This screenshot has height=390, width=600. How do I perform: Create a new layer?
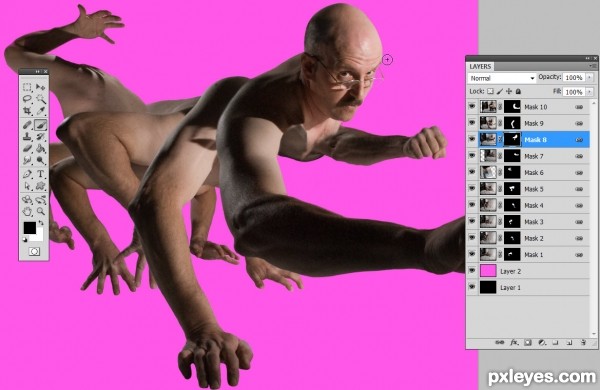click(569, 343)
